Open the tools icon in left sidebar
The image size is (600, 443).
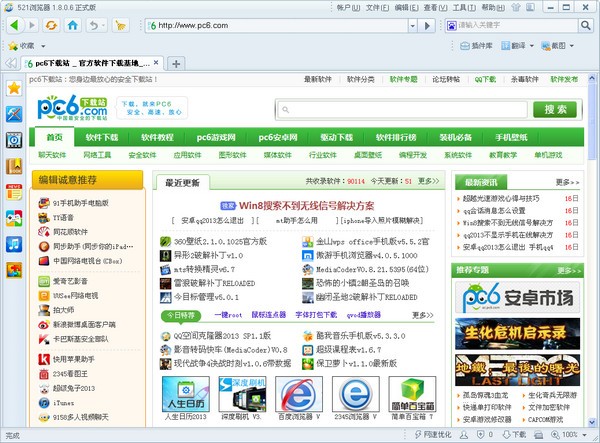tap(14, 114)
